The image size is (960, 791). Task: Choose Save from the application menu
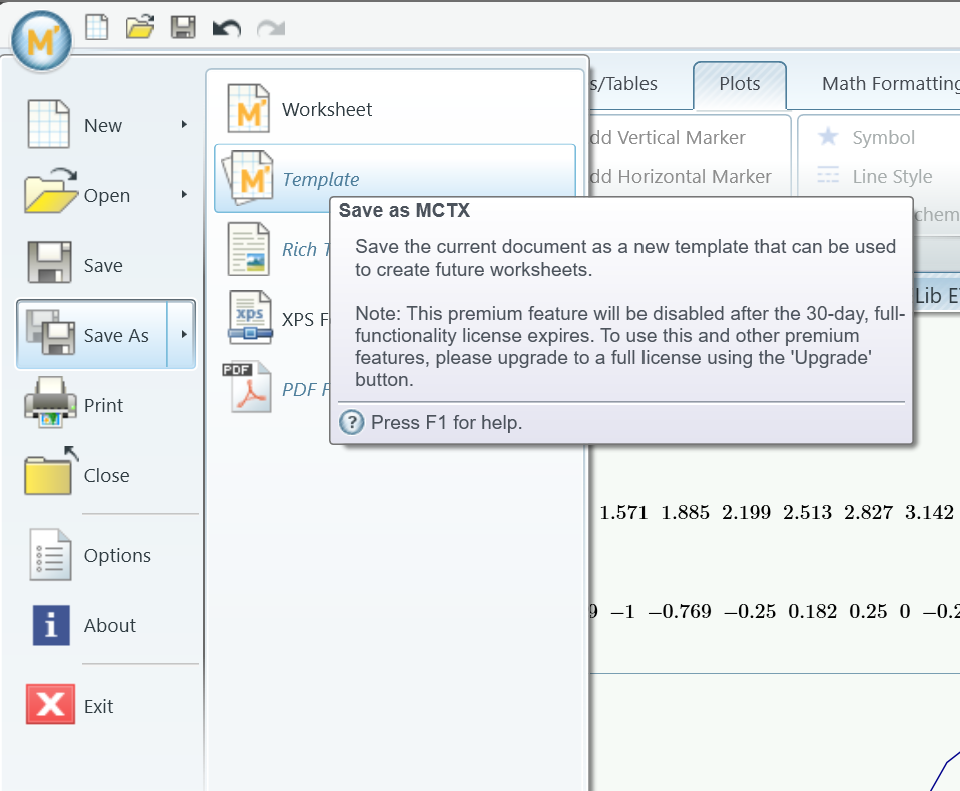click(102, 266)
